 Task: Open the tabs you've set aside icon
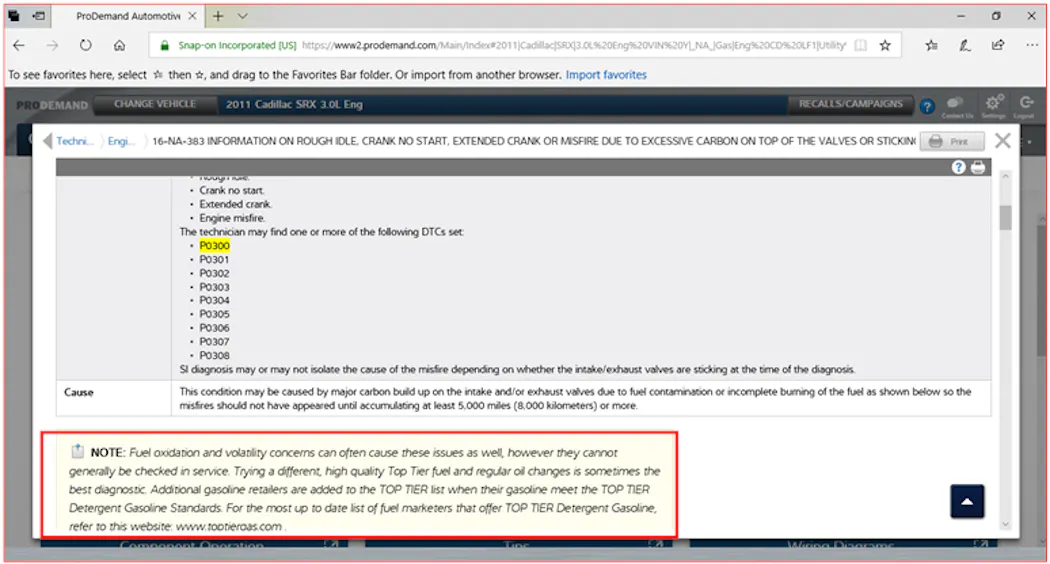click(14, 16)
